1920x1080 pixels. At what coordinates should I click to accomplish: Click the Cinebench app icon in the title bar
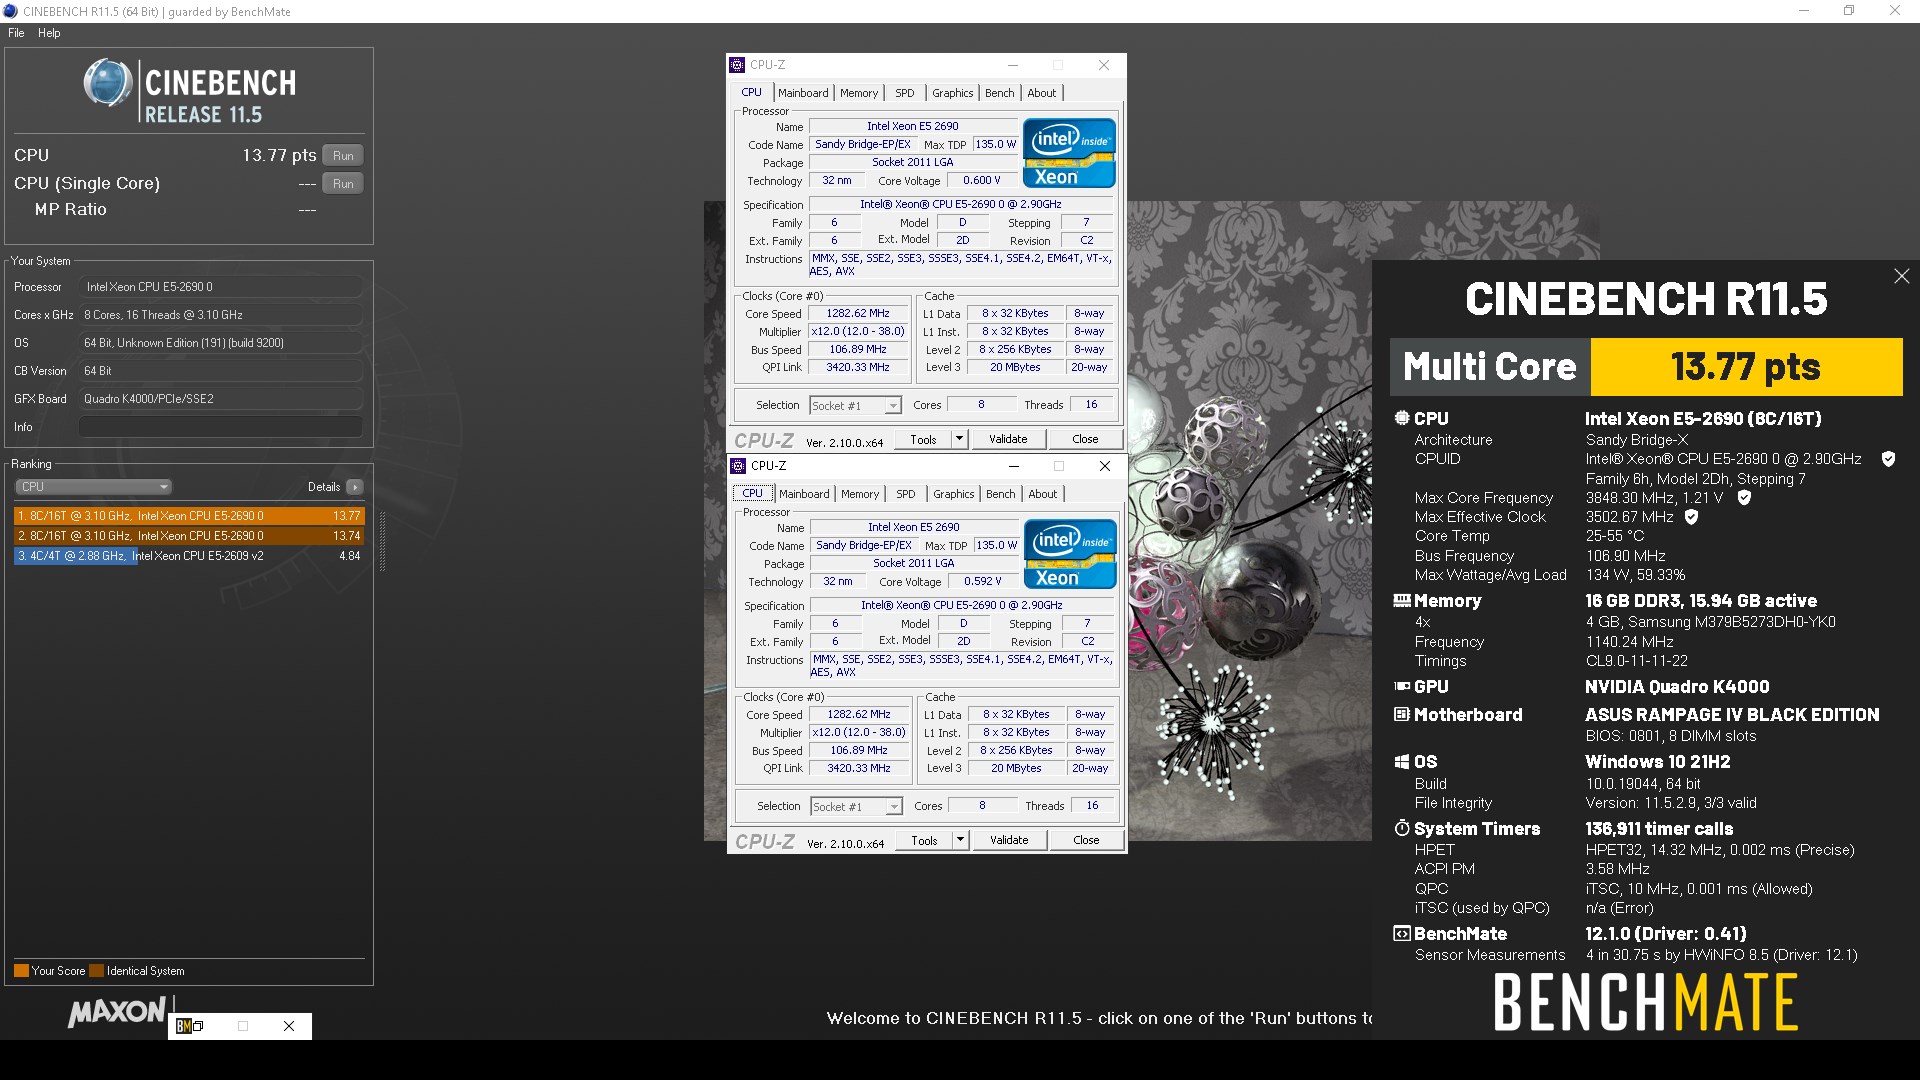[10, 11]
